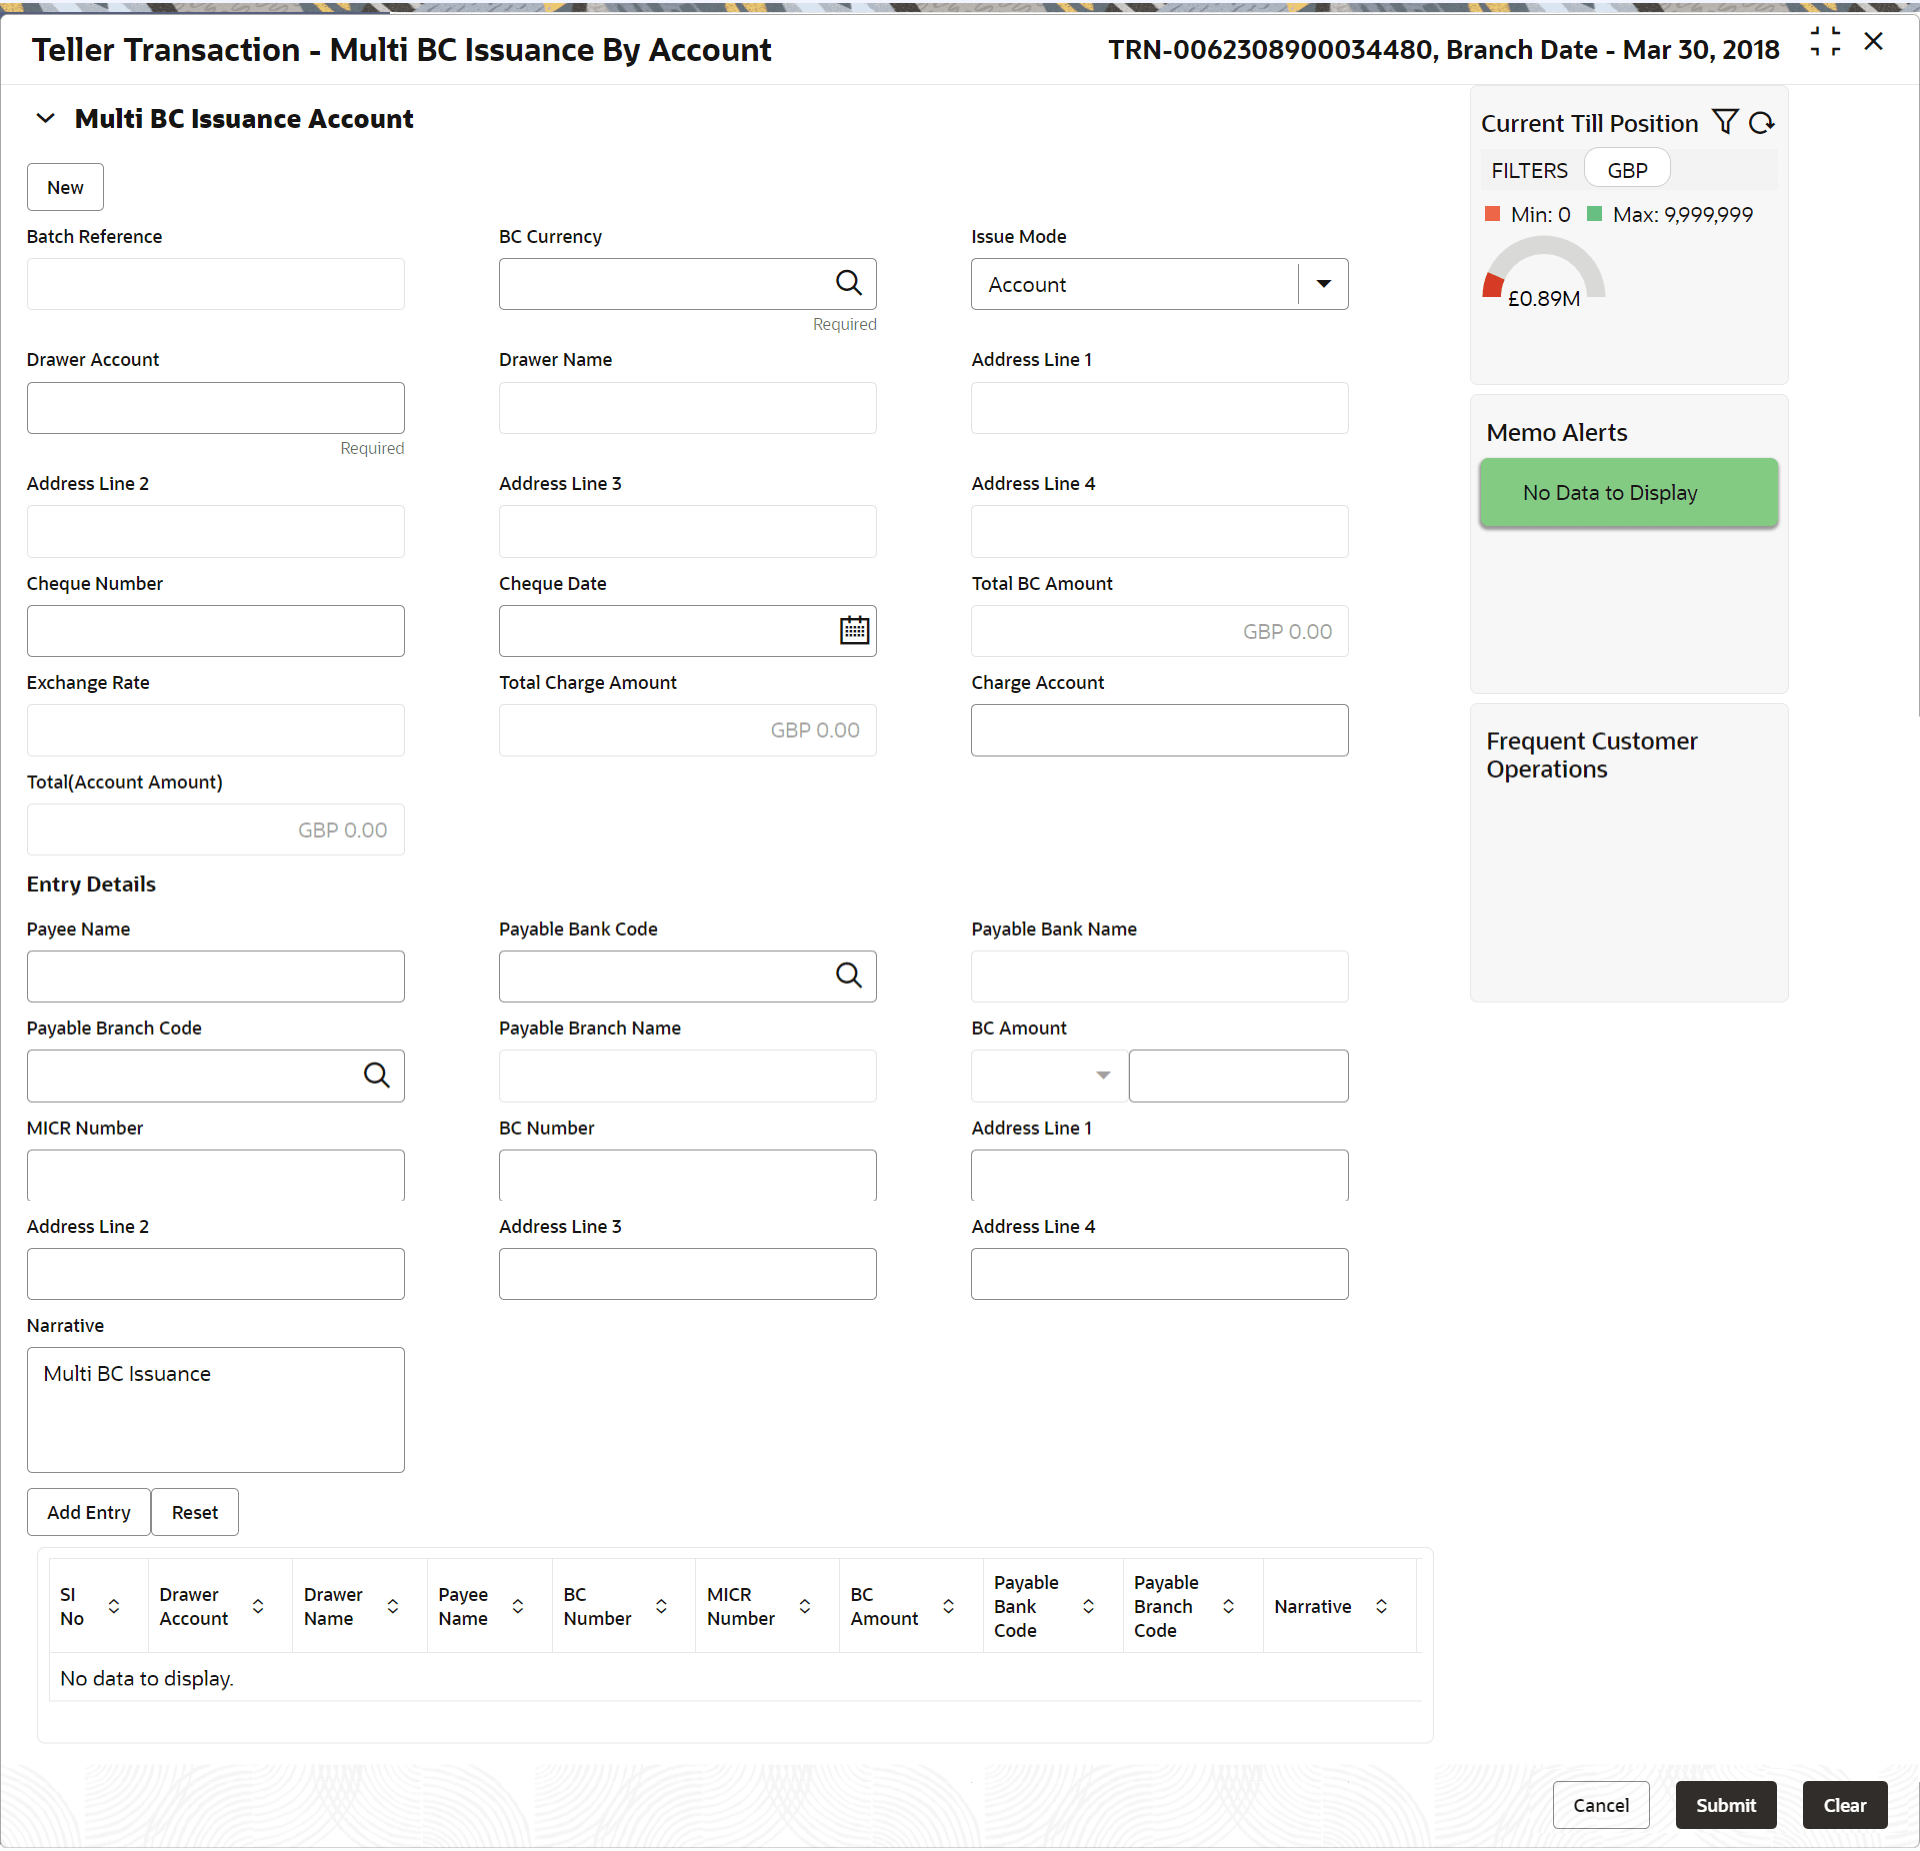Open BC Currency search lookup
Image resolution: width=1920 pixels, height=1851 pixels.
coord(848,284)
